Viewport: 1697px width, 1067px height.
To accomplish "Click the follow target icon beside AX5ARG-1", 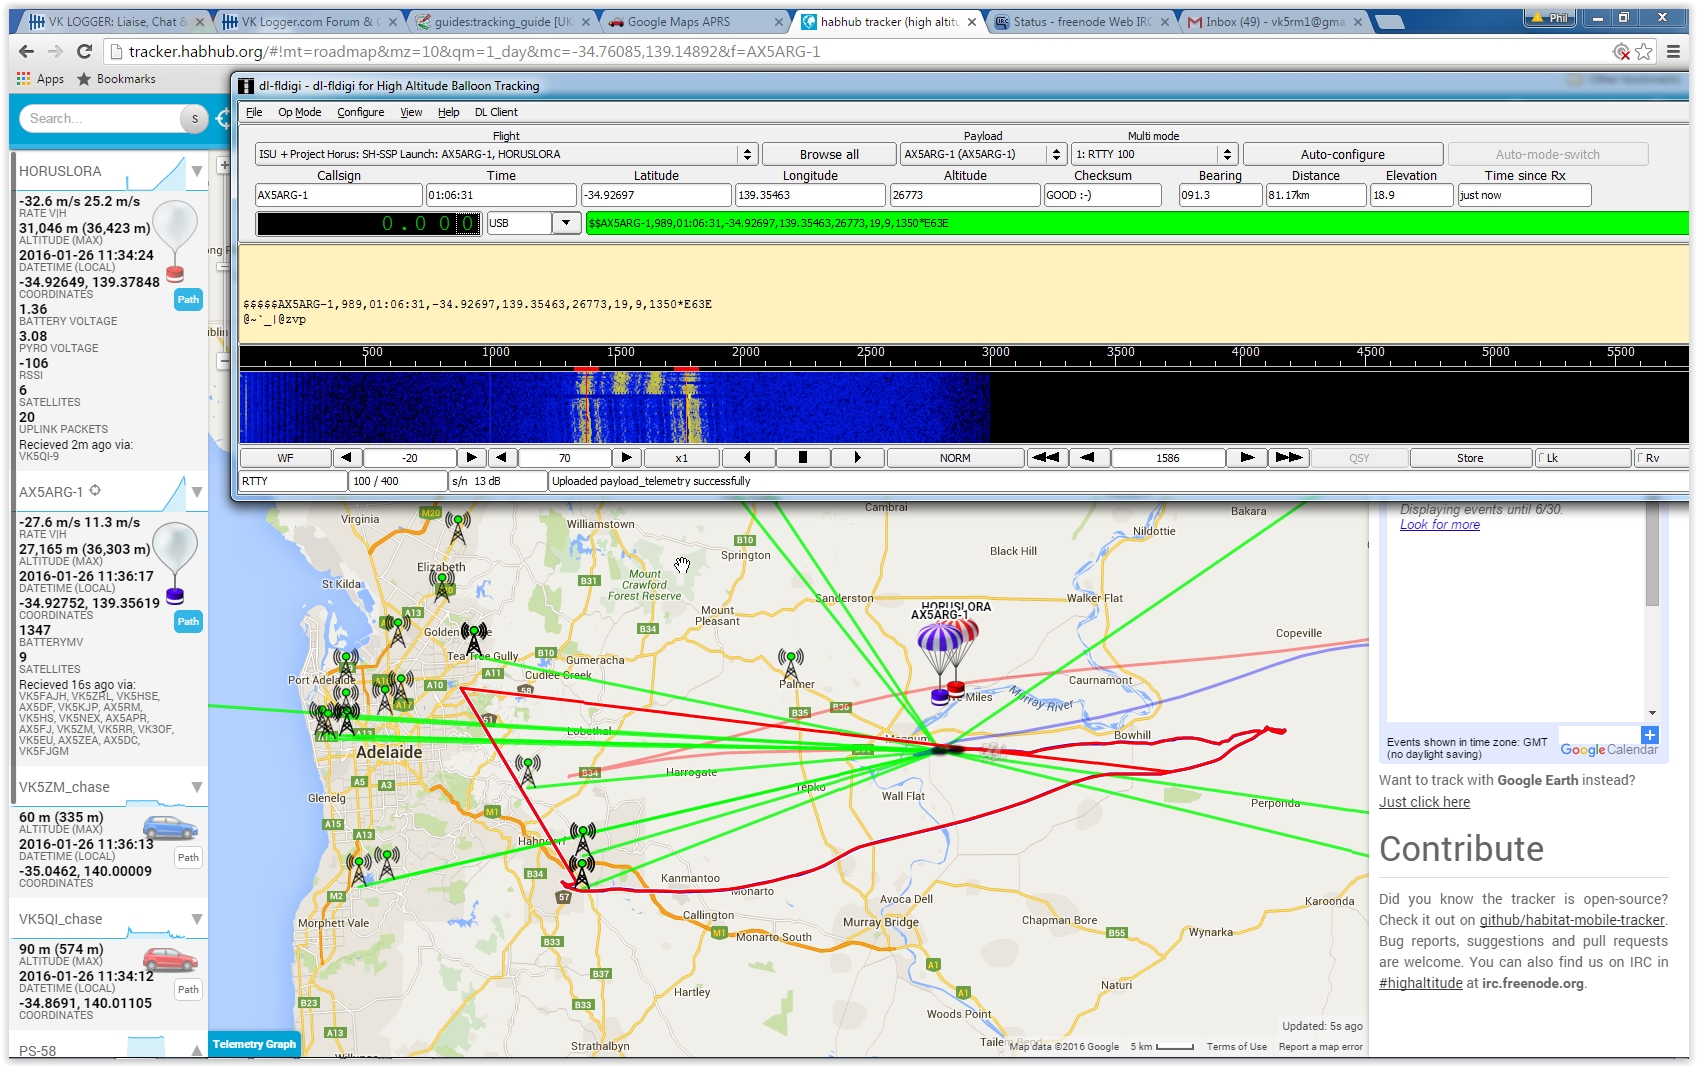I will tap(95, 491).
